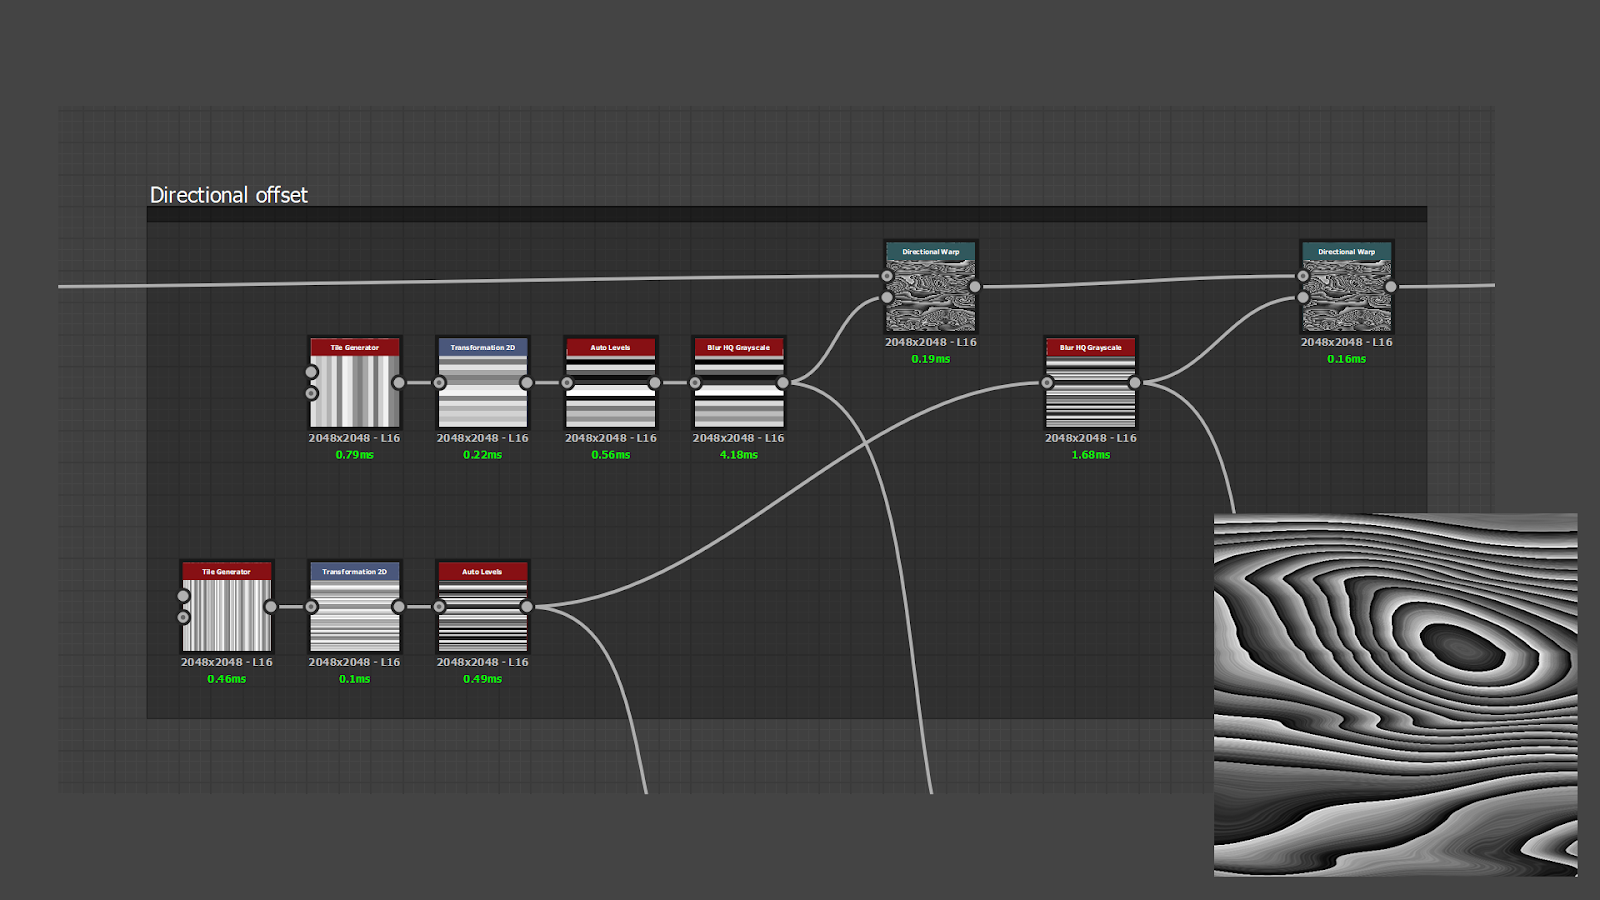The width and height of the screenshot is (1600, 900).
Task: Click the 0.19ms timing label
Action: tap(931, 359)
